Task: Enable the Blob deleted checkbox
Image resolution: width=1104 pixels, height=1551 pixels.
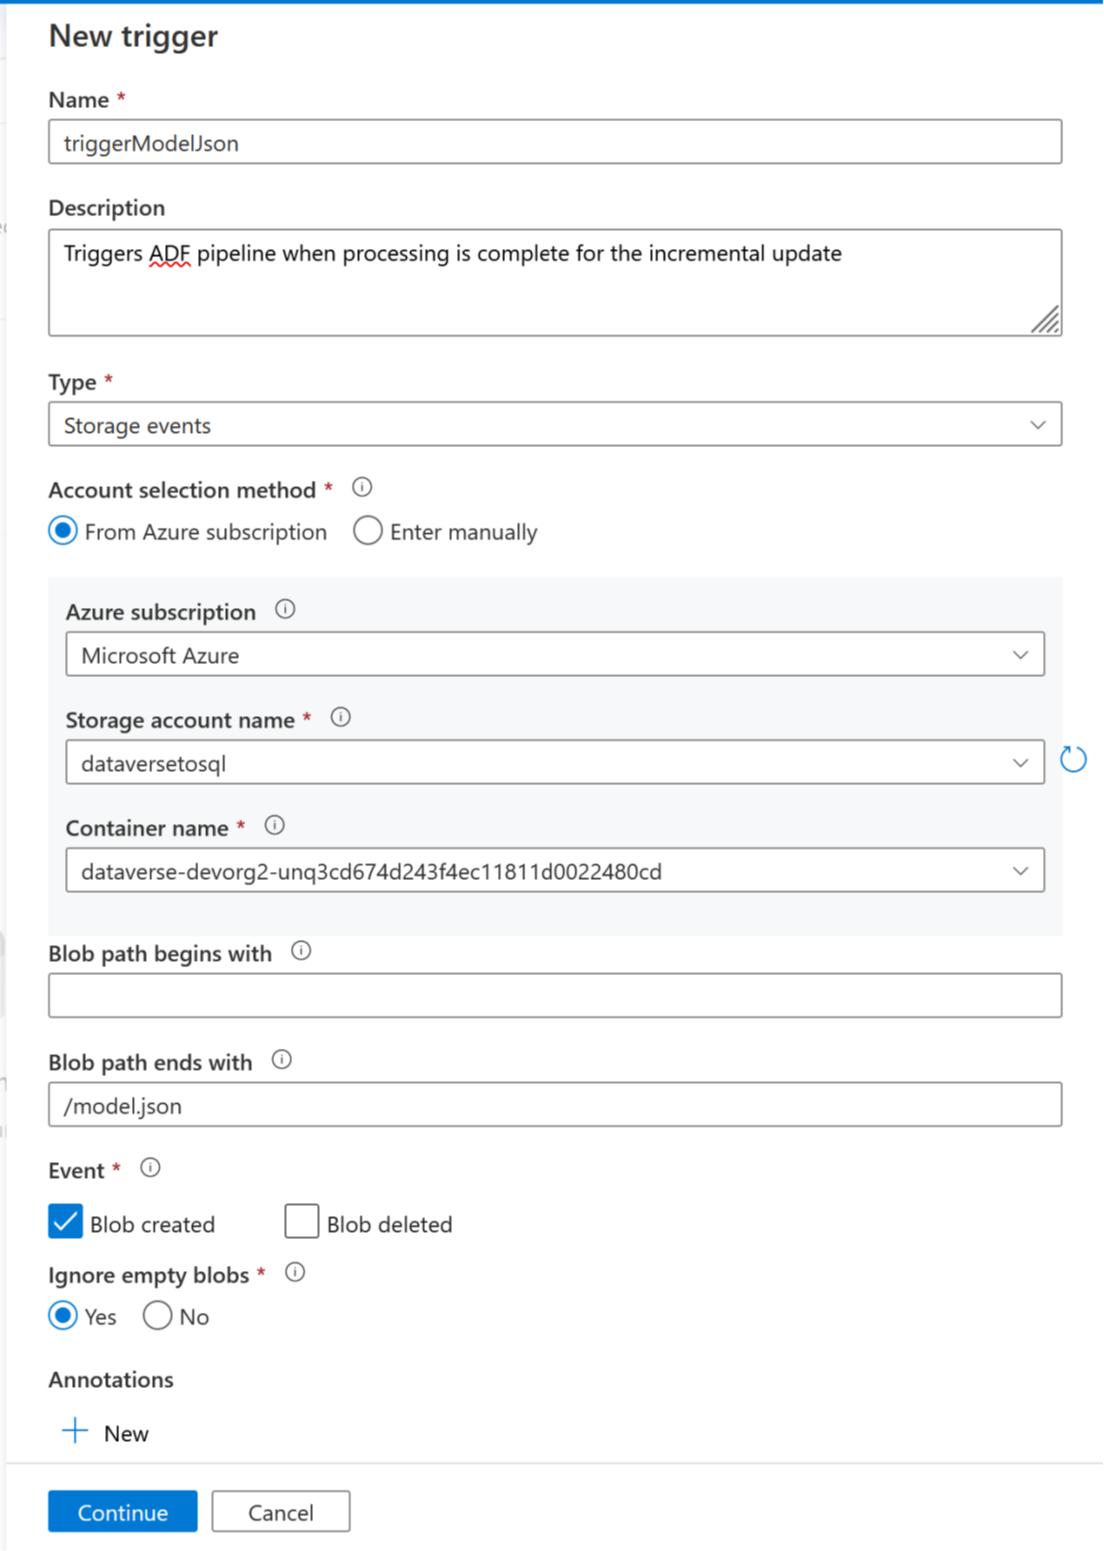Action: (x=301, y=1222)
